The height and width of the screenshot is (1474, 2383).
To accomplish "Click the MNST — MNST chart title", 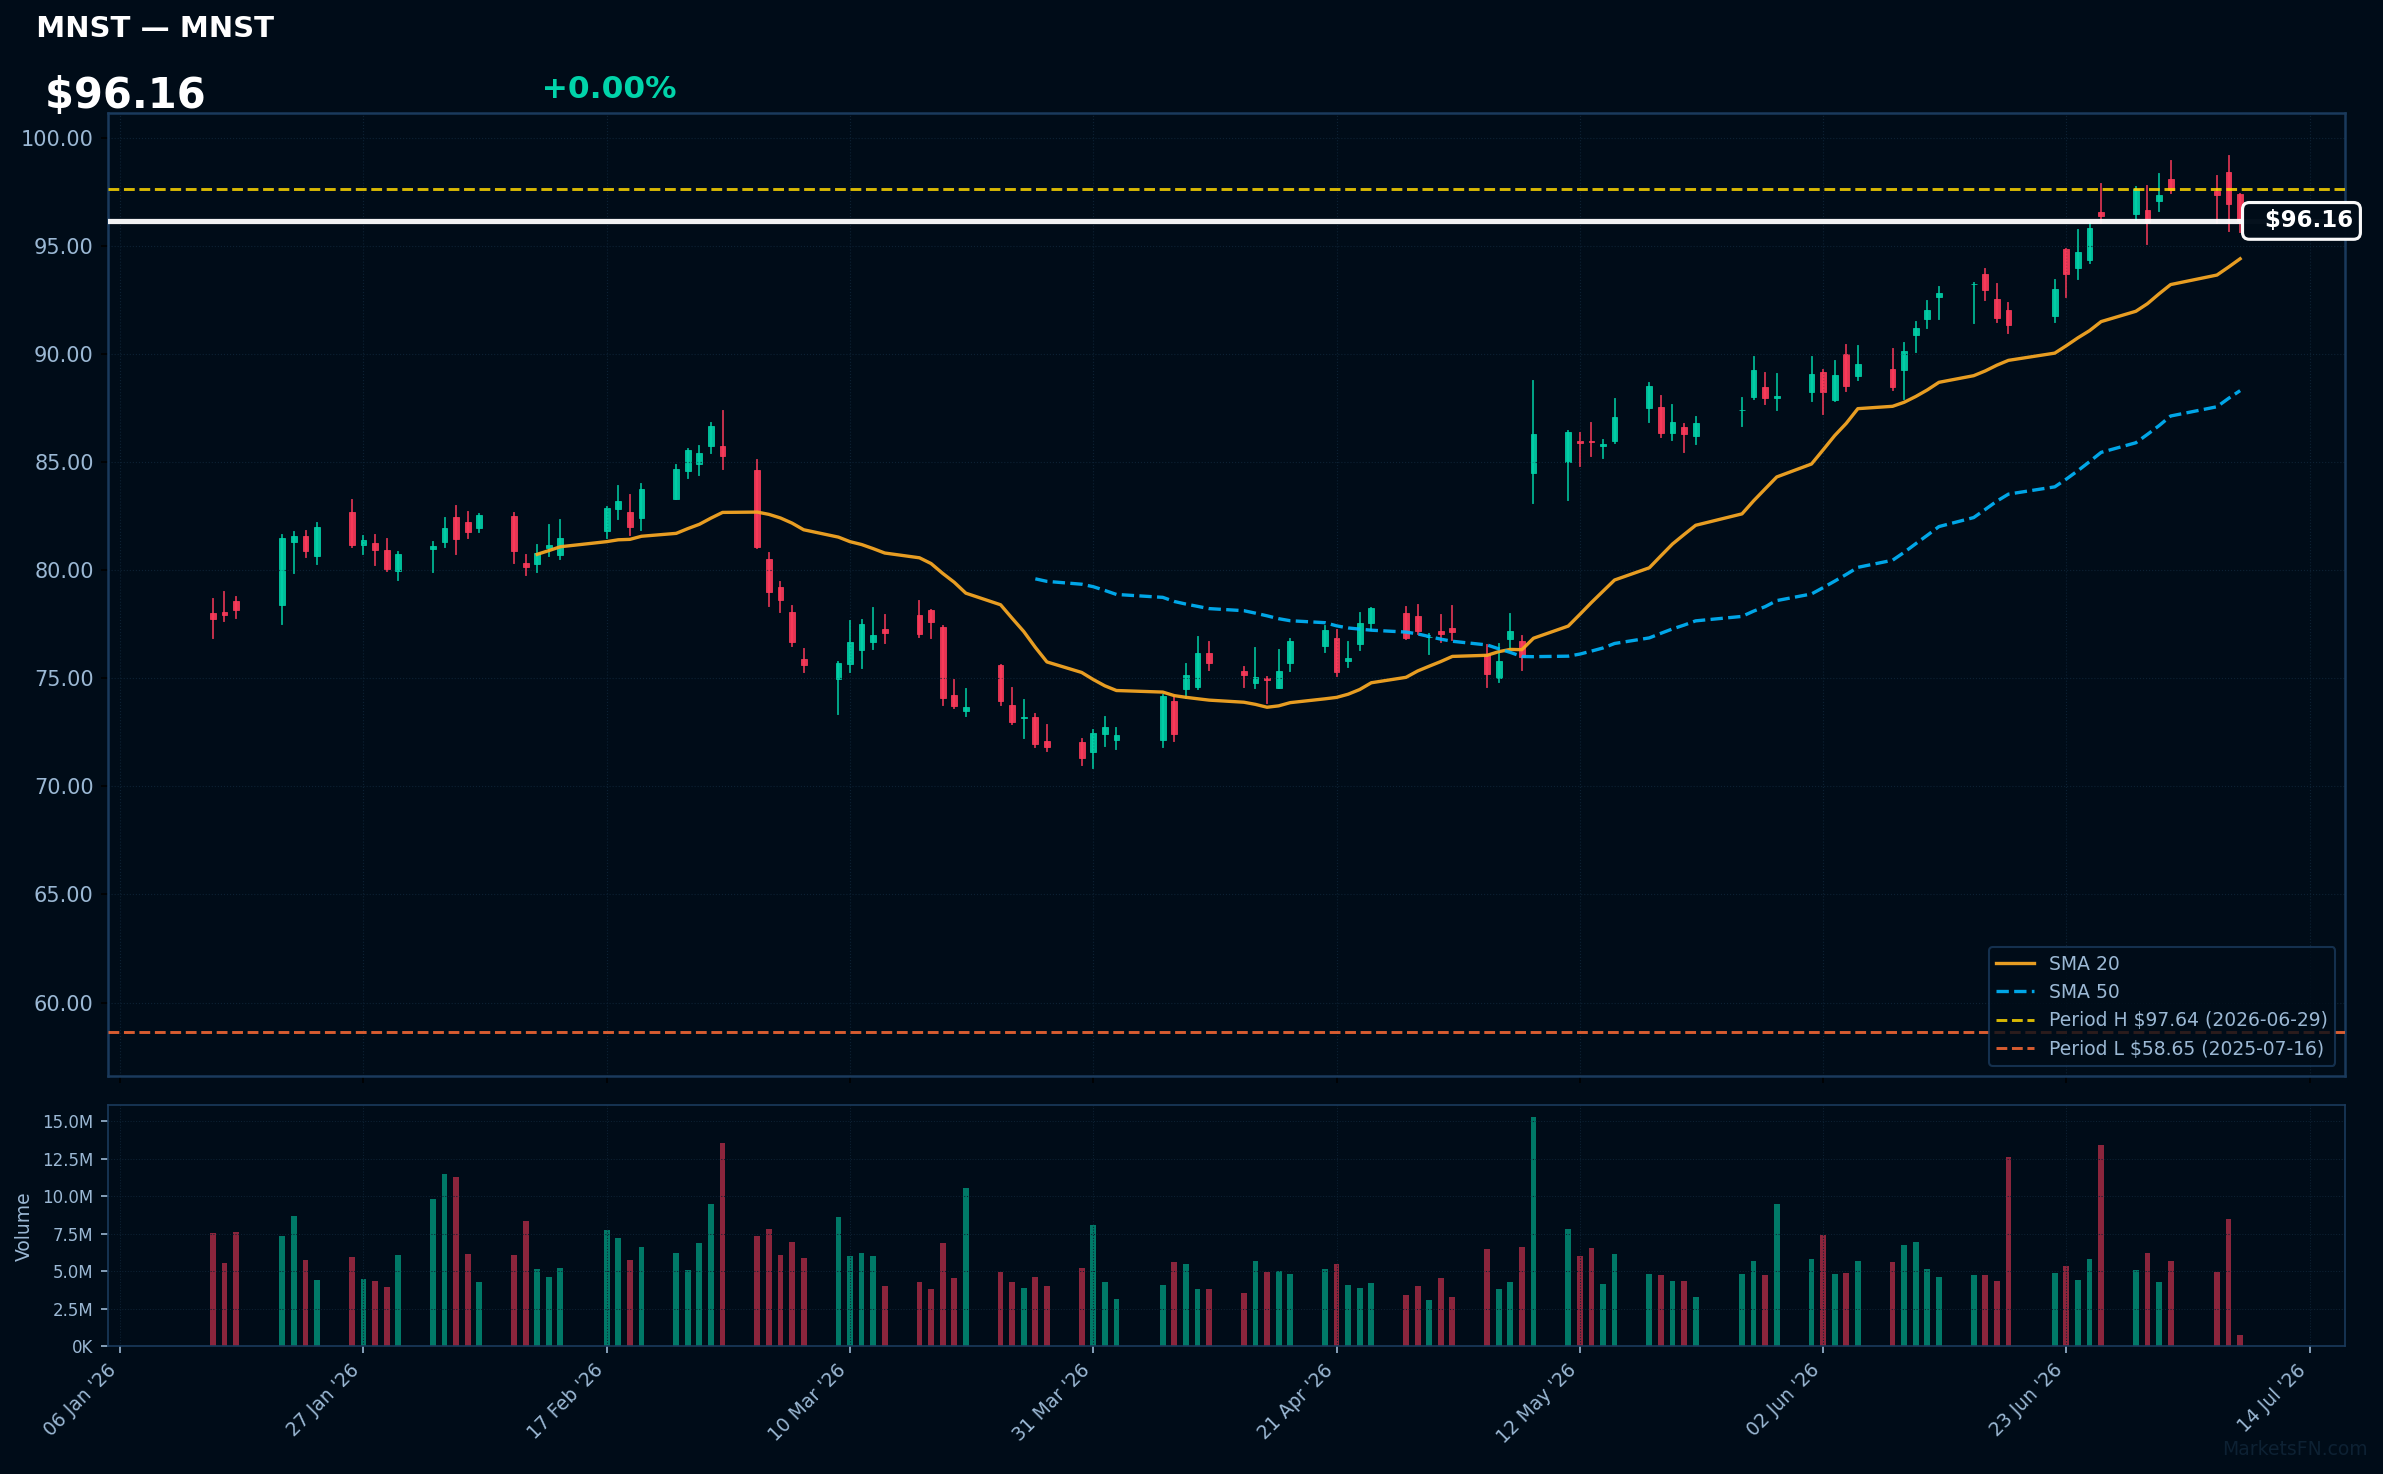I will coord(155,28).
